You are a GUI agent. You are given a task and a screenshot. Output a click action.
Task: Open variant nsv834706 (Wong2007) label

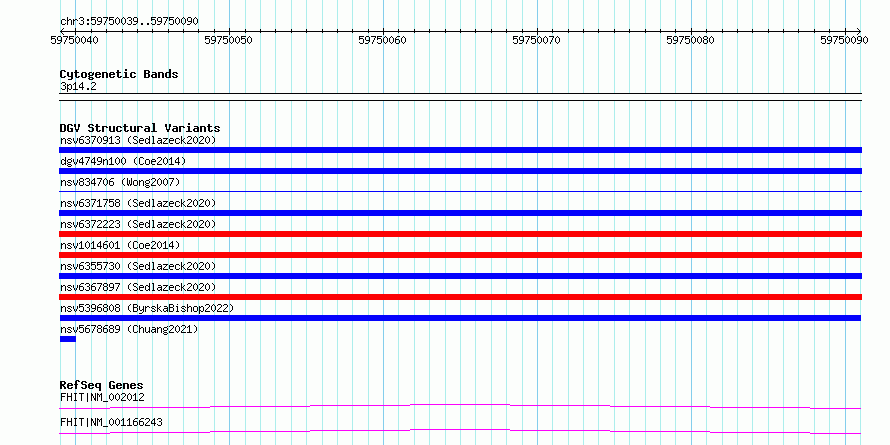point(120,182)
